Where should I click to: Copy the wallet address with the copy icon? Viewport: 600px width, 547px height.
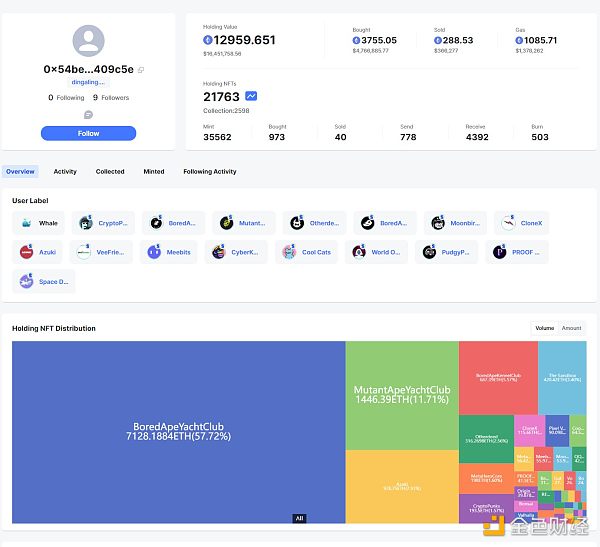[x=141, y=70]
